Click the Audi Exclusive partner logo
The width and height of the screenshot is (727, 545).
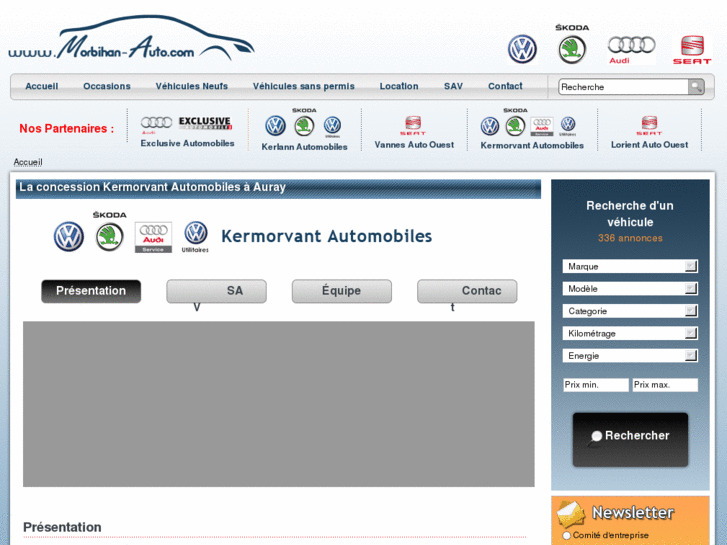tap(186, 124)
